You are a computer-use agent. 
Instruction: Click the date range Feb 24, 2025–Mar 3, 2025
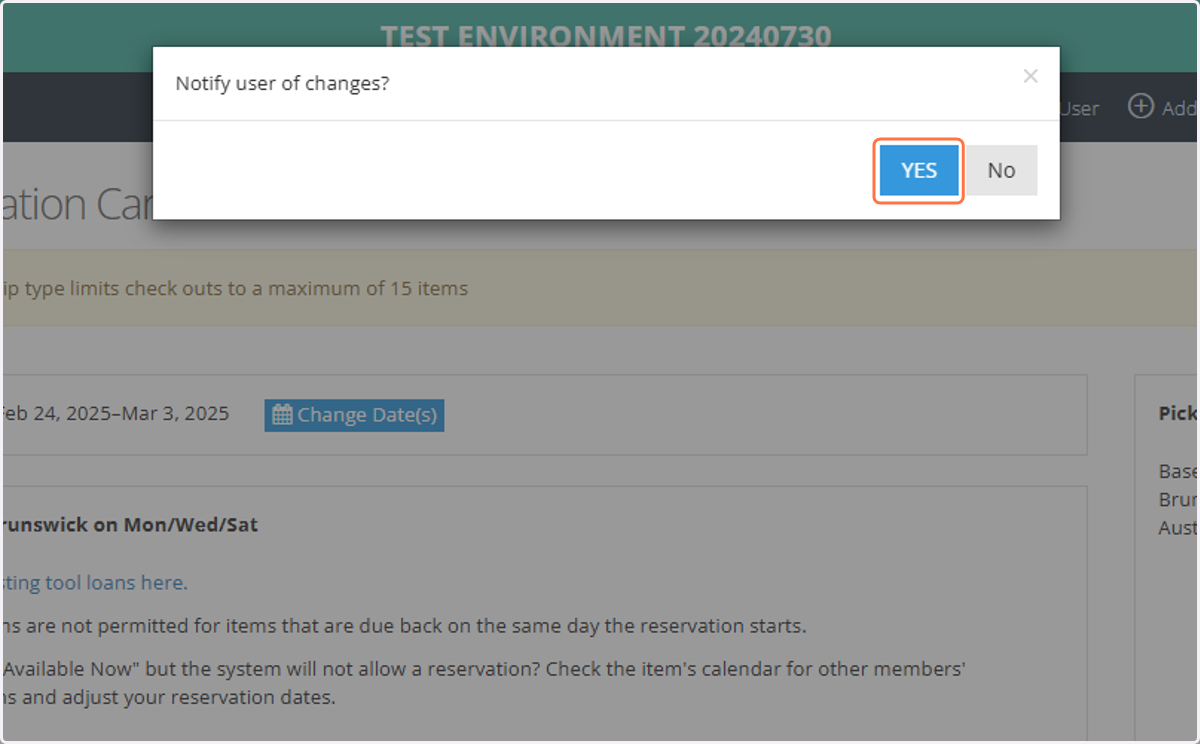point(114,413)
